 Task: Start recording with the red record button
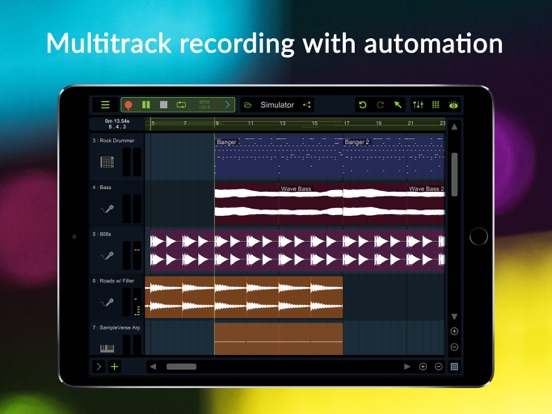(x=128, y=105)
